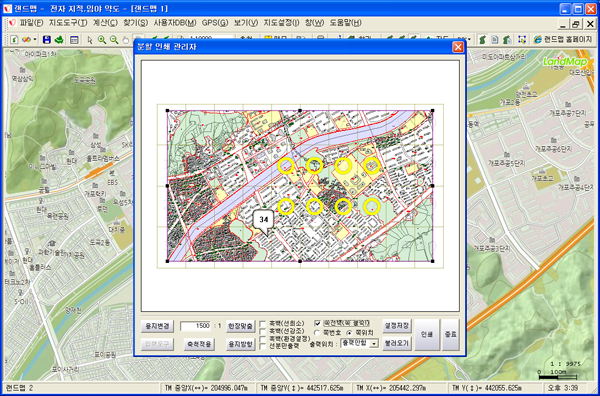The image size is (600, 396).
Task: Open the 찾기(S) menu
Action: [x=135, y=23]
